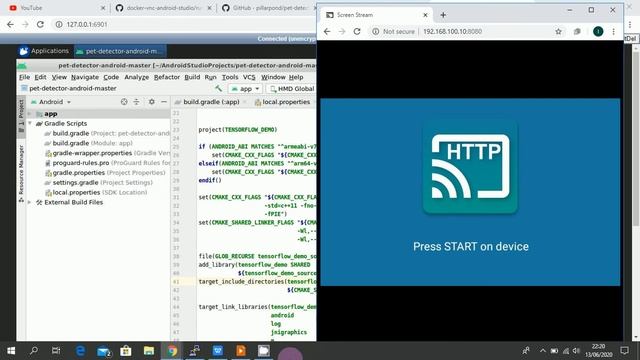Switch to local.properties editor tab
640x360 pixels.
285,102
